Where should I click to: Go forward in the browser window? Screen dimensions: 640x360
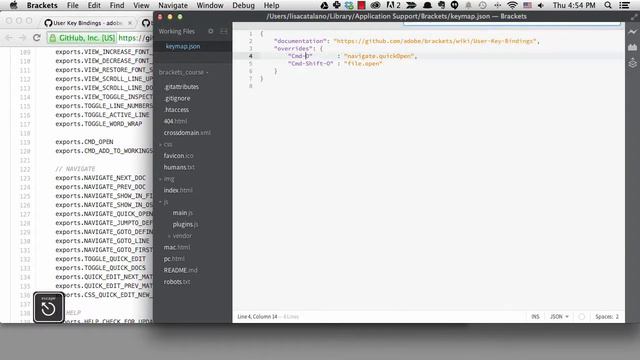22,38
